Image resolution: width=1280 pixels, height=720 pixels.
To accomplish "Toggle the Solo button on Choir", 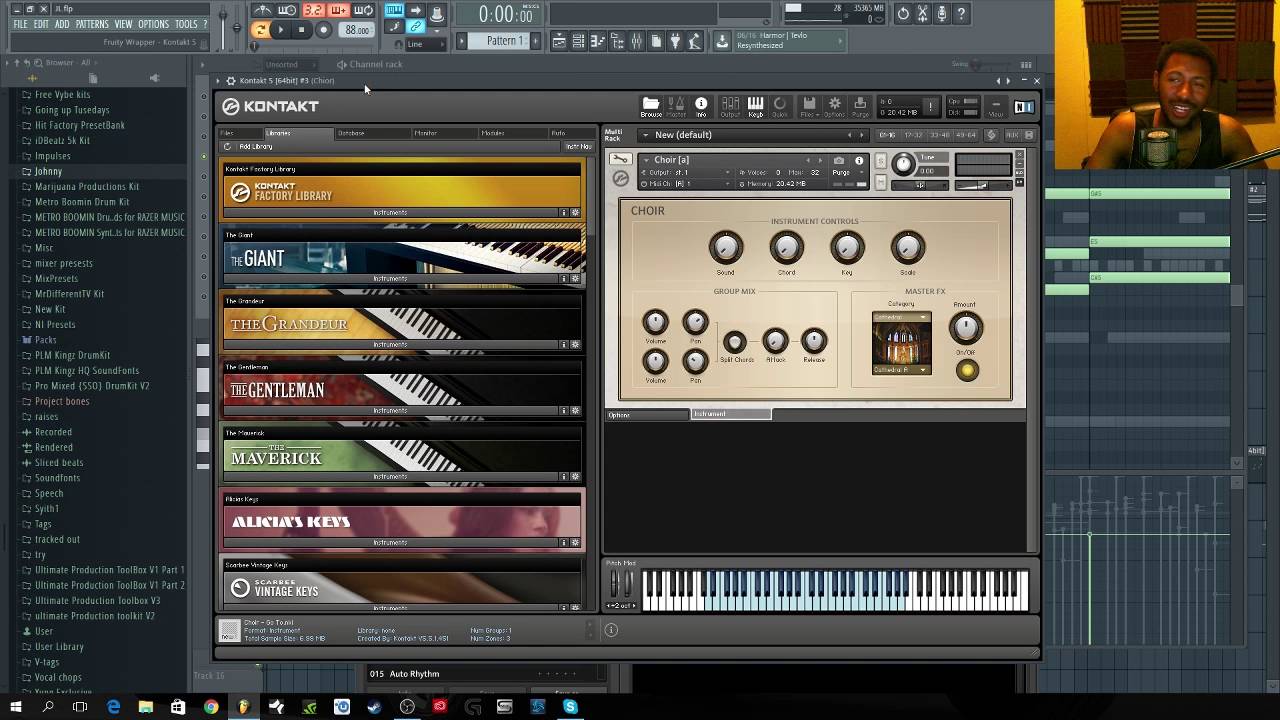I will pyautogui.click(x=881, y=160).
